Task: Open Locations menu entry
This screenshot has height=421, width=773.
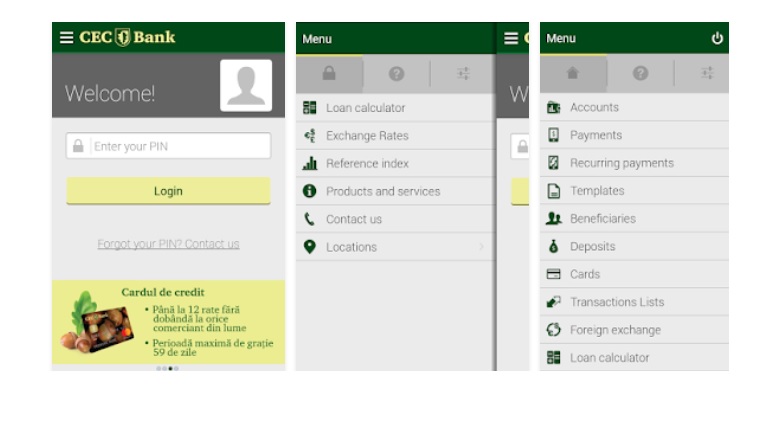Action: tap(395, 247)
